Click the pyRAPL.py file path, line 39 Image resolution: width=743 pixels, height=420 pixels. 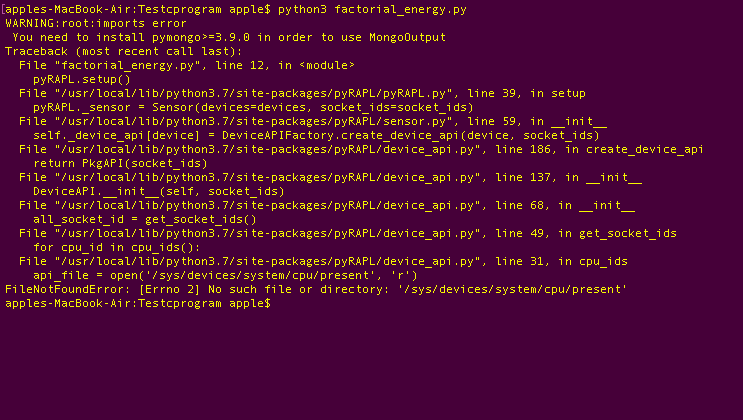click(302, 93)
